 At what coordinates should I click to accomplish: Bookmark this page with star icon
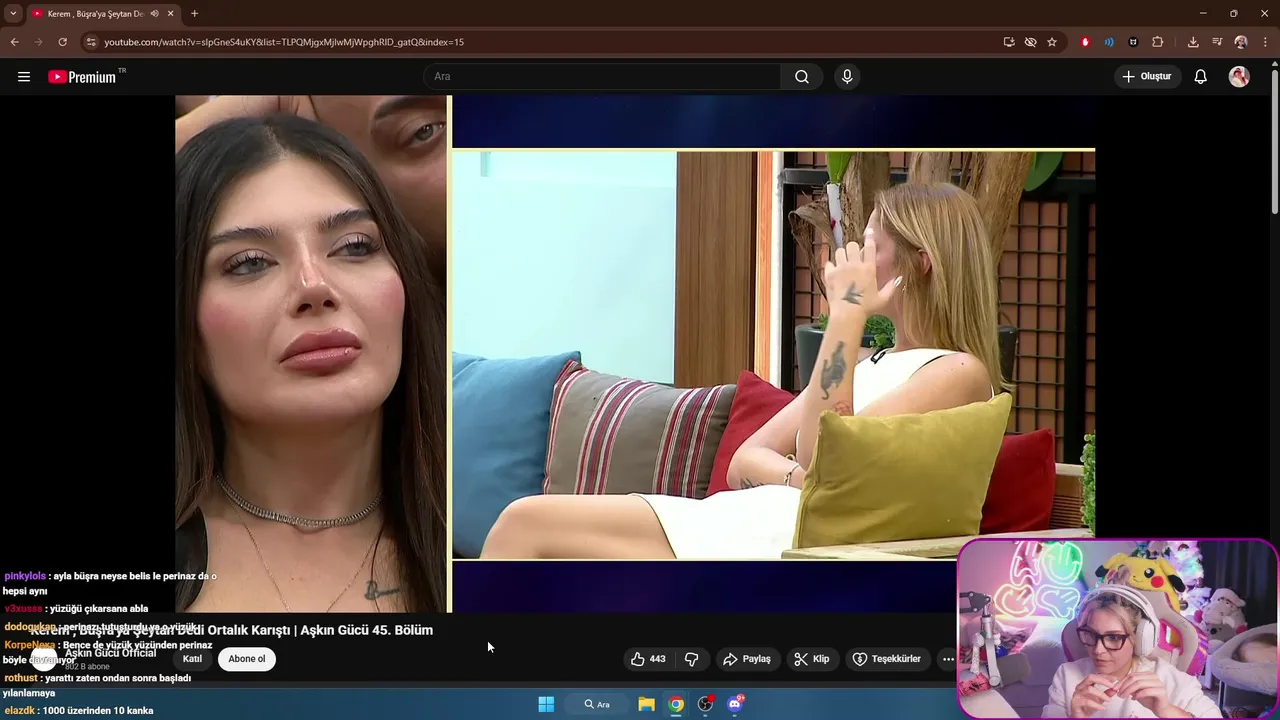coord(1052,42)
